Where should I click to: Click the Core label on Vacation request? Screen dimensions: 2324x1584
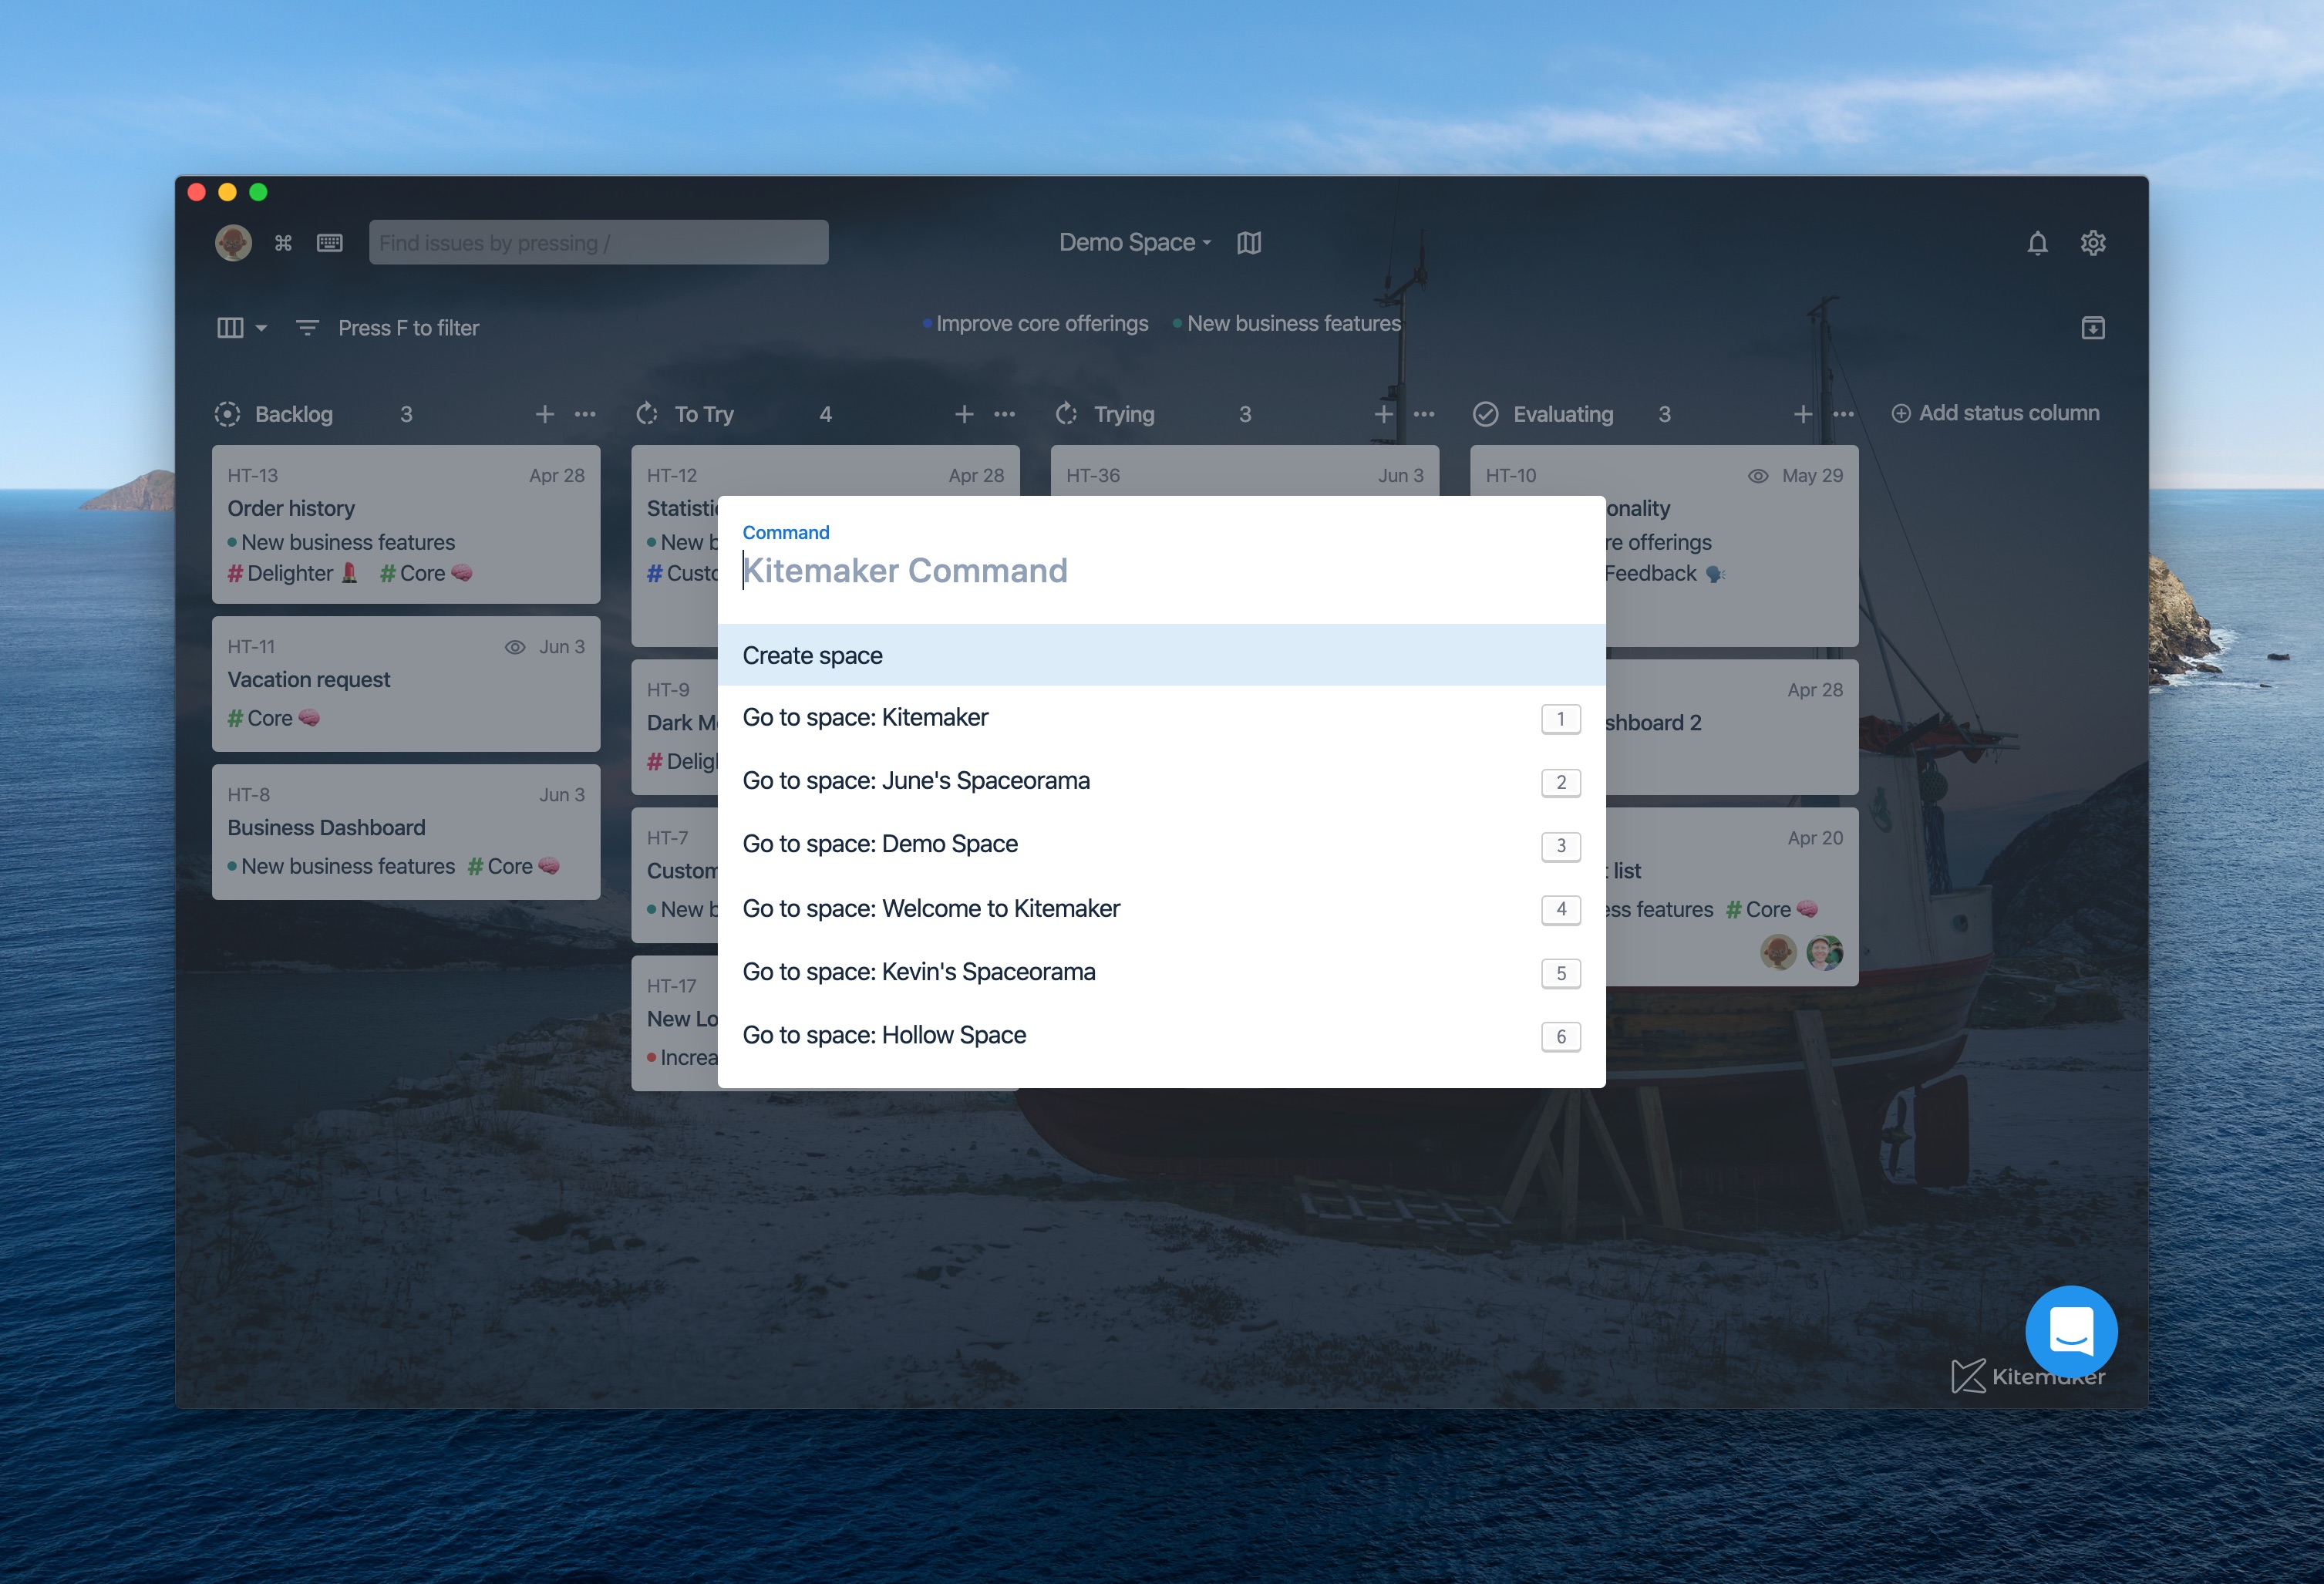point(273,718)
